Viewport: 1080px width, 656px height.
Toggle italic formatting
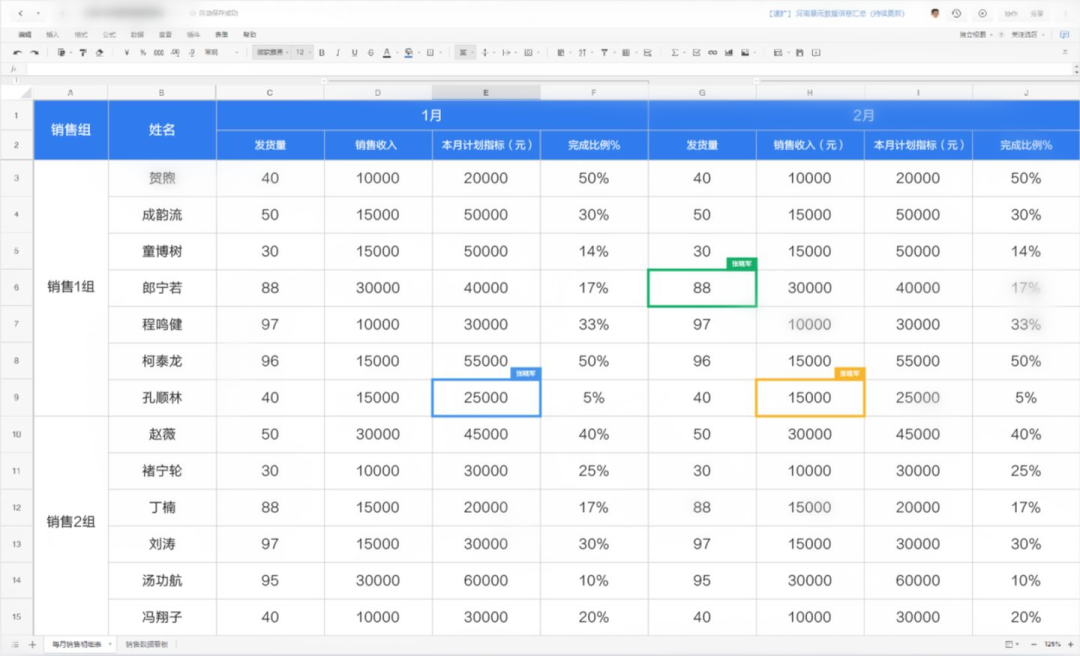pyautogui.click(x=338, y=52)
